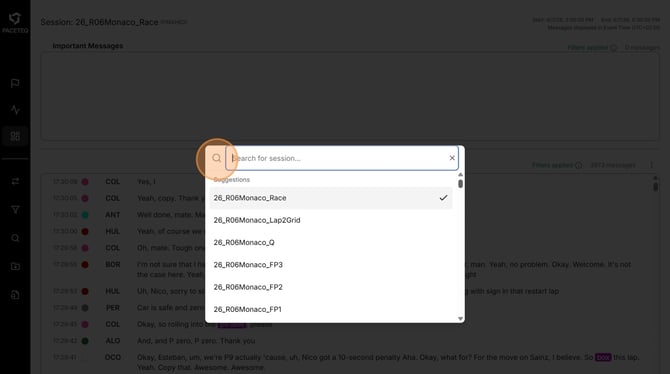
Task: Open the filter funnel icon in the sidebar
Action: pos(15,209)
